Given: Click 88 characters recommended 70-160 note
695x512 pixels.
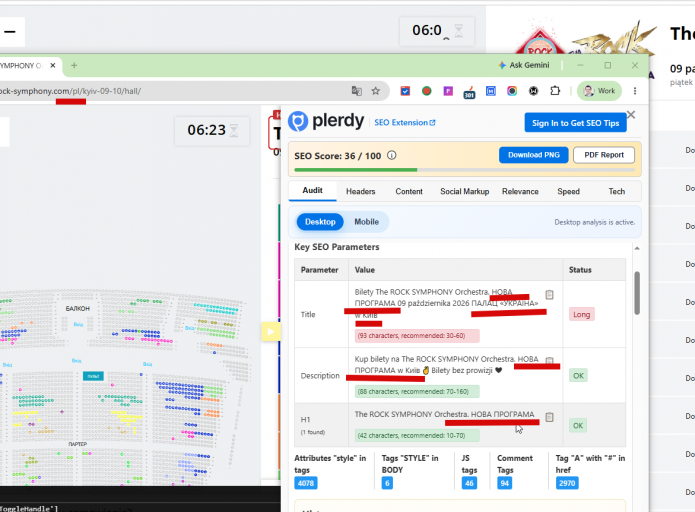Looking at the screenshot, I should pyautogui.click(x=417, y=391).
